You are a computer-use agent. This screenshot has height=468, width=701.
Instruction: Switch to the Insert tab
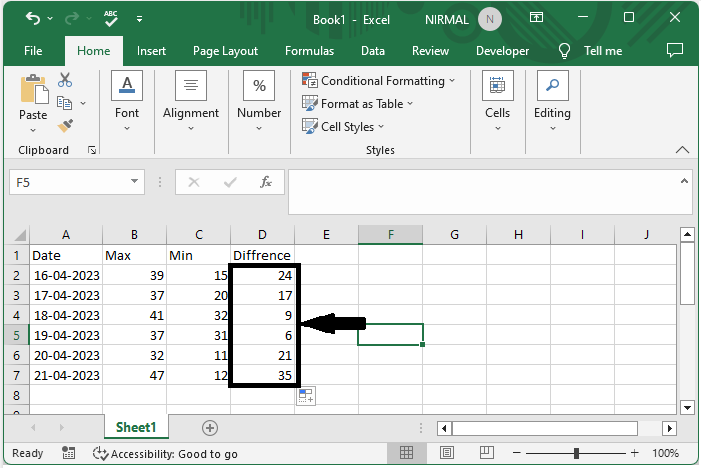tap(151, 51)
